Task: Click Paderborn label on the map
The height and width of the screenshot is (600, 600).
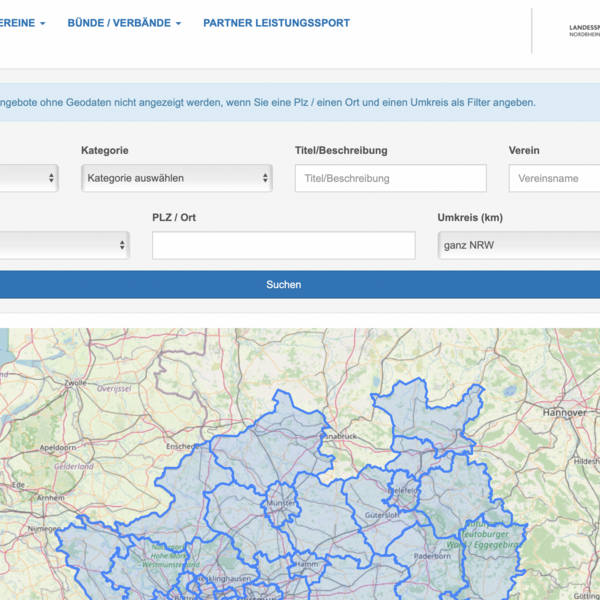Action: tap(432, 556)
